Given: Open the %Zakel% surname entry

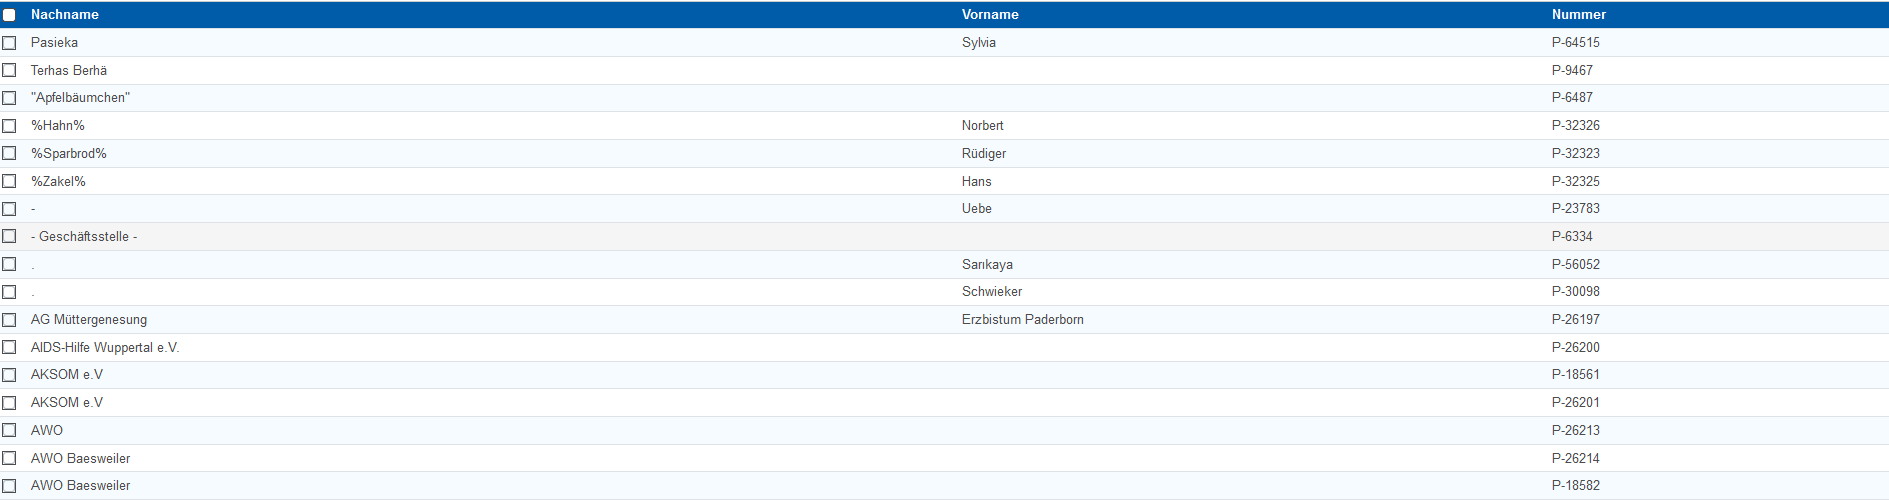Looking at the screenshot, I should [58, 182].
